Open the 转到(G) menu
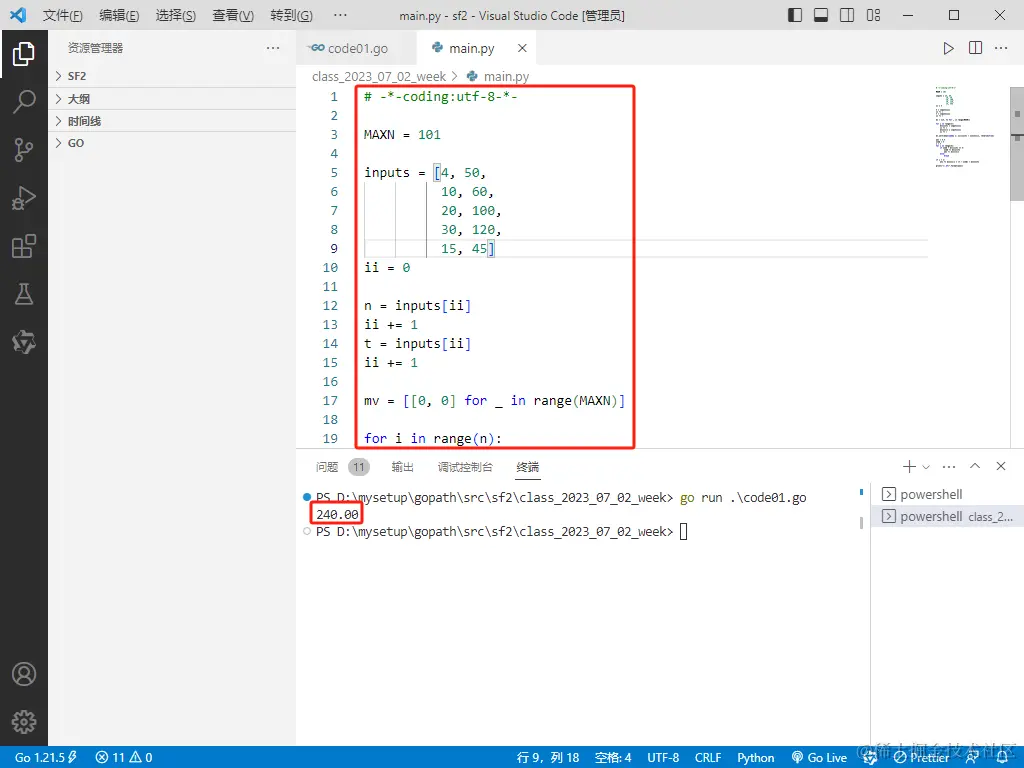Image resolution: width=1024 pixels, height=768 pixels. (x=291, y=15)
